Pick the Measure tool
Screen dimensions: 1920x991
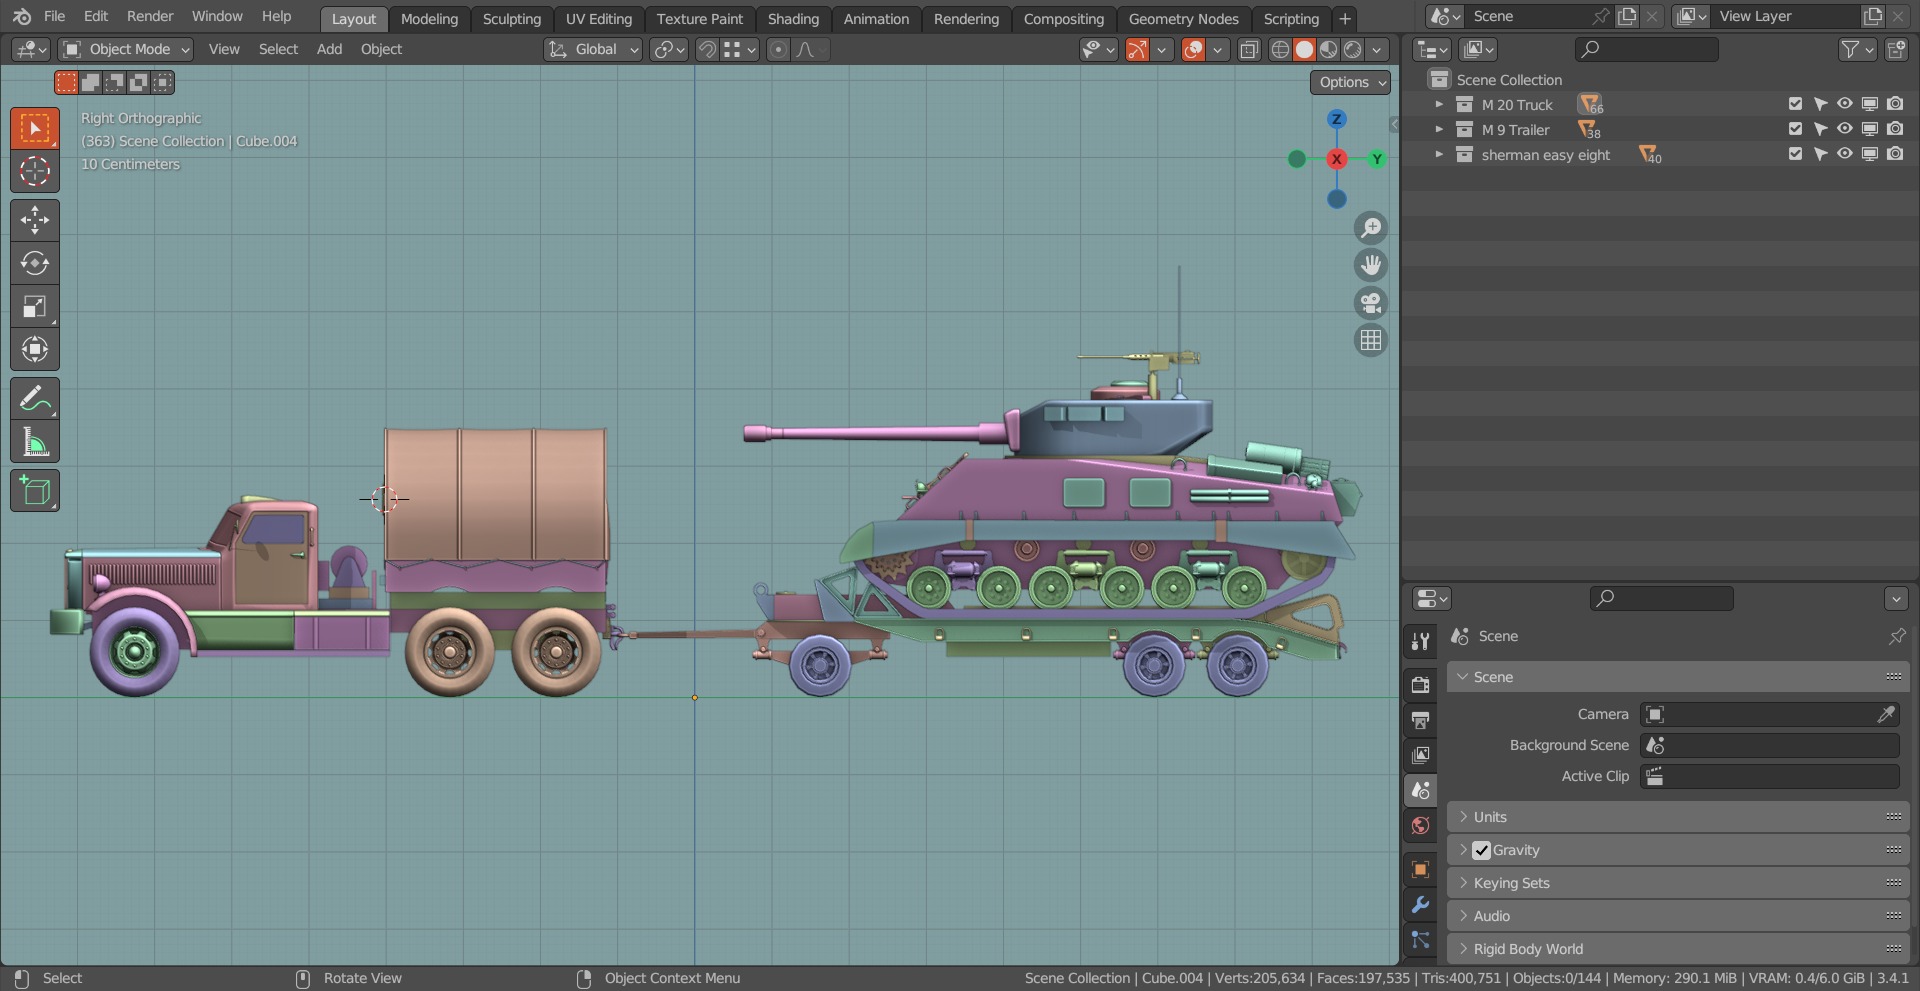(35, 441)
